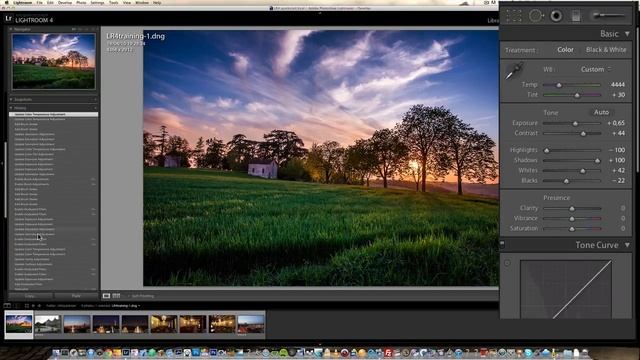
Task: Open FileZilla from the Dock
Action: (x=389, y=353)
